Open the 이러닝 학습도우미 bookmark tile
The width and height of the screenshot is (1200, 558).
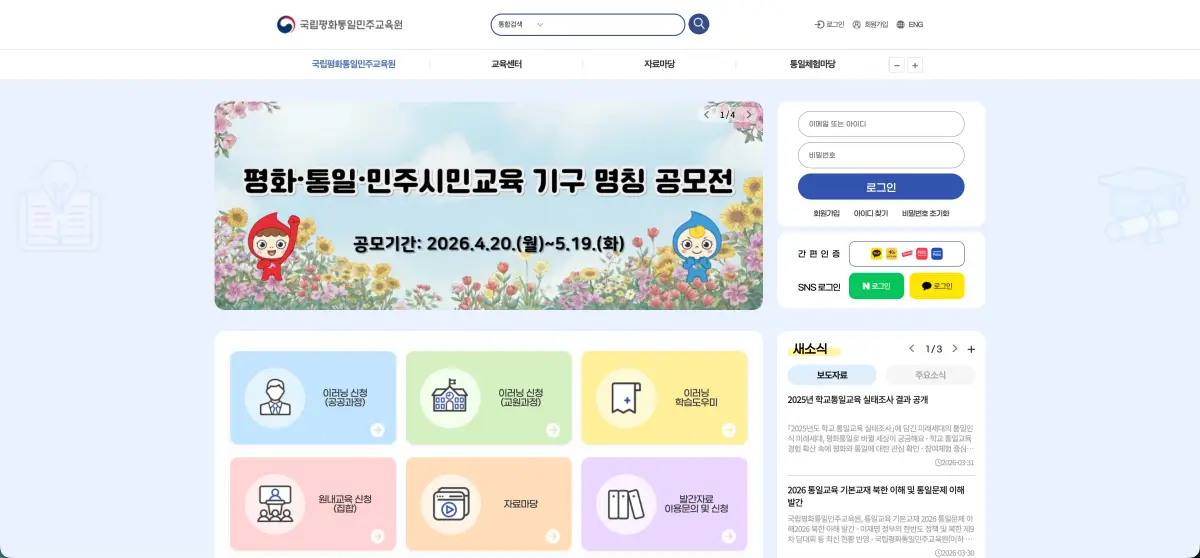click(664, 398)
